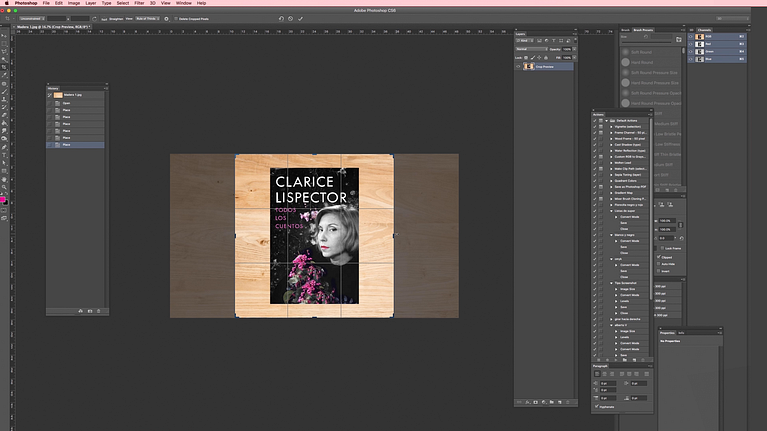Reset the crop box icon
This screenshot has height=431, width=767.
(x=279, y=18)
